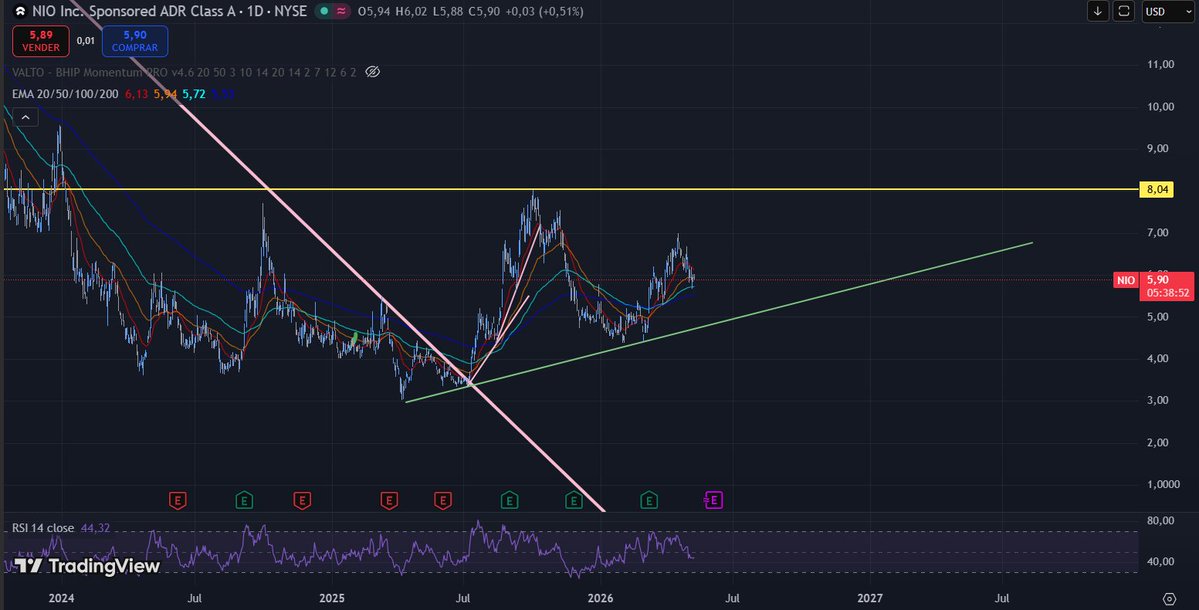Screen dimensions: 1199x610
Task: Open green earnings marker after July 2024
Action: point(244,501)
